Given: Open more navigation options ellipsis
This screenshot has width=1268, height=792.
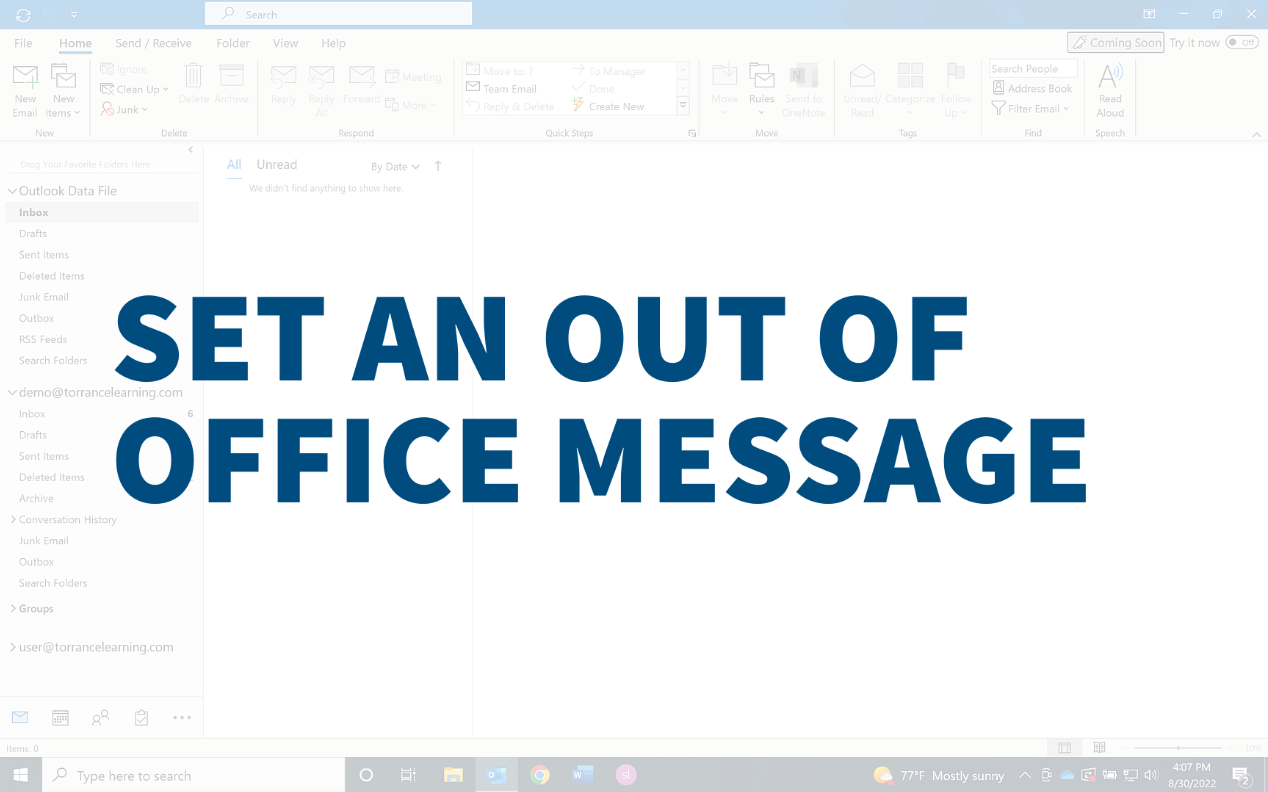Looking at the screenshot, I should tap(181, 718).
